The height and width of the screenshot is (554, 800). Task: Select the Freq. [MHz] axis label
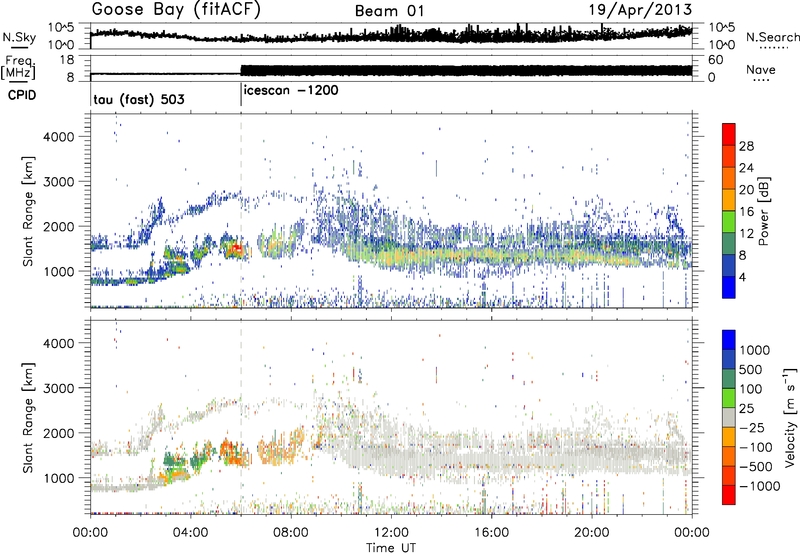point(18,68)
